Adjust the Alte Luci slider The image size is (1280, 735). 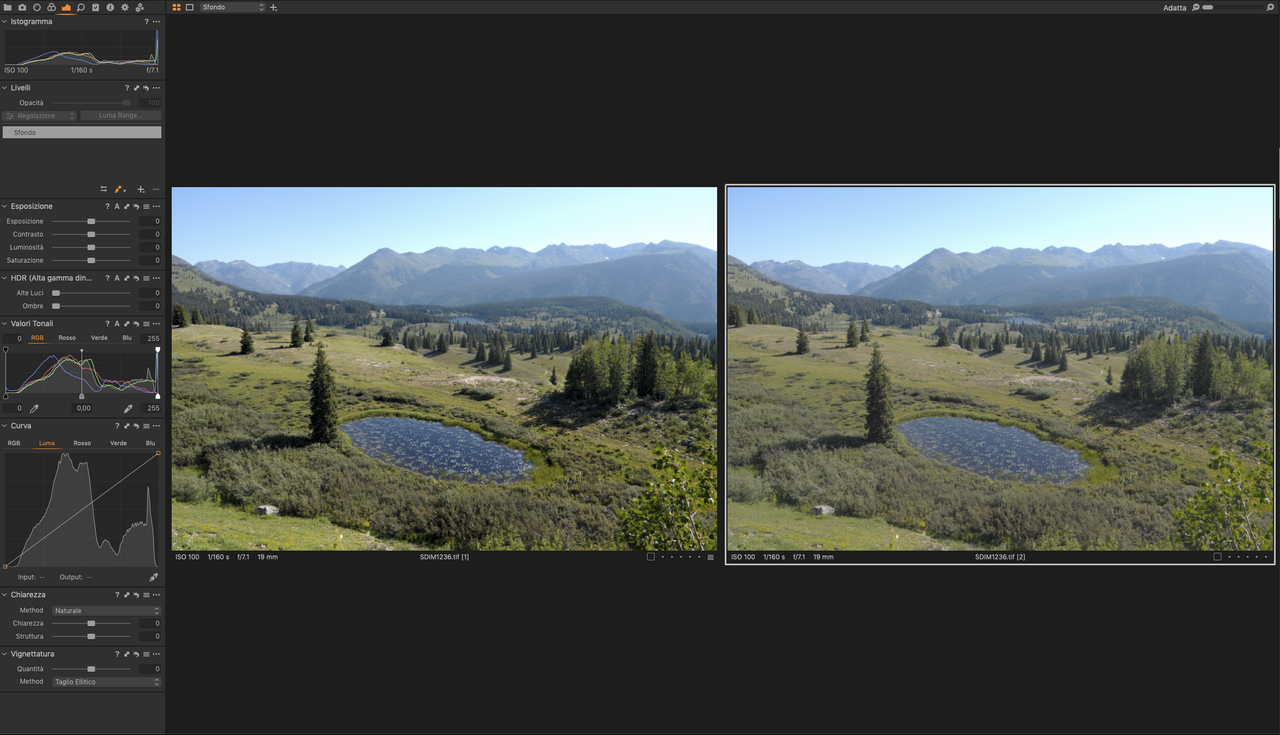click(x=91, y=293)
